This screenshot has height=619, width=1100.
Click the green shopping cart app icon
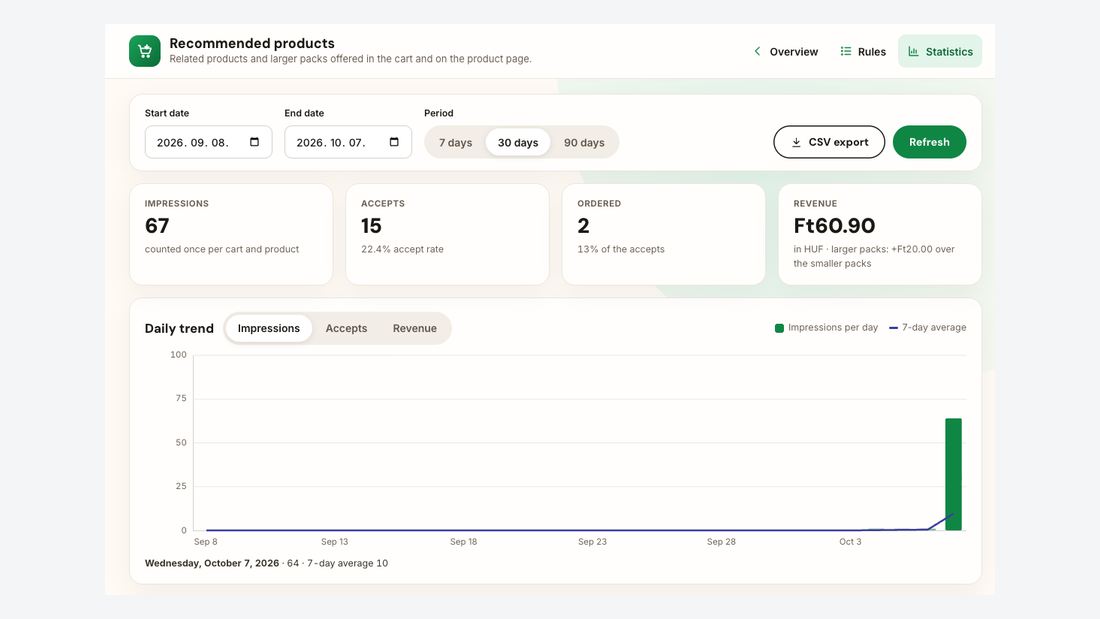pos(145,51)
